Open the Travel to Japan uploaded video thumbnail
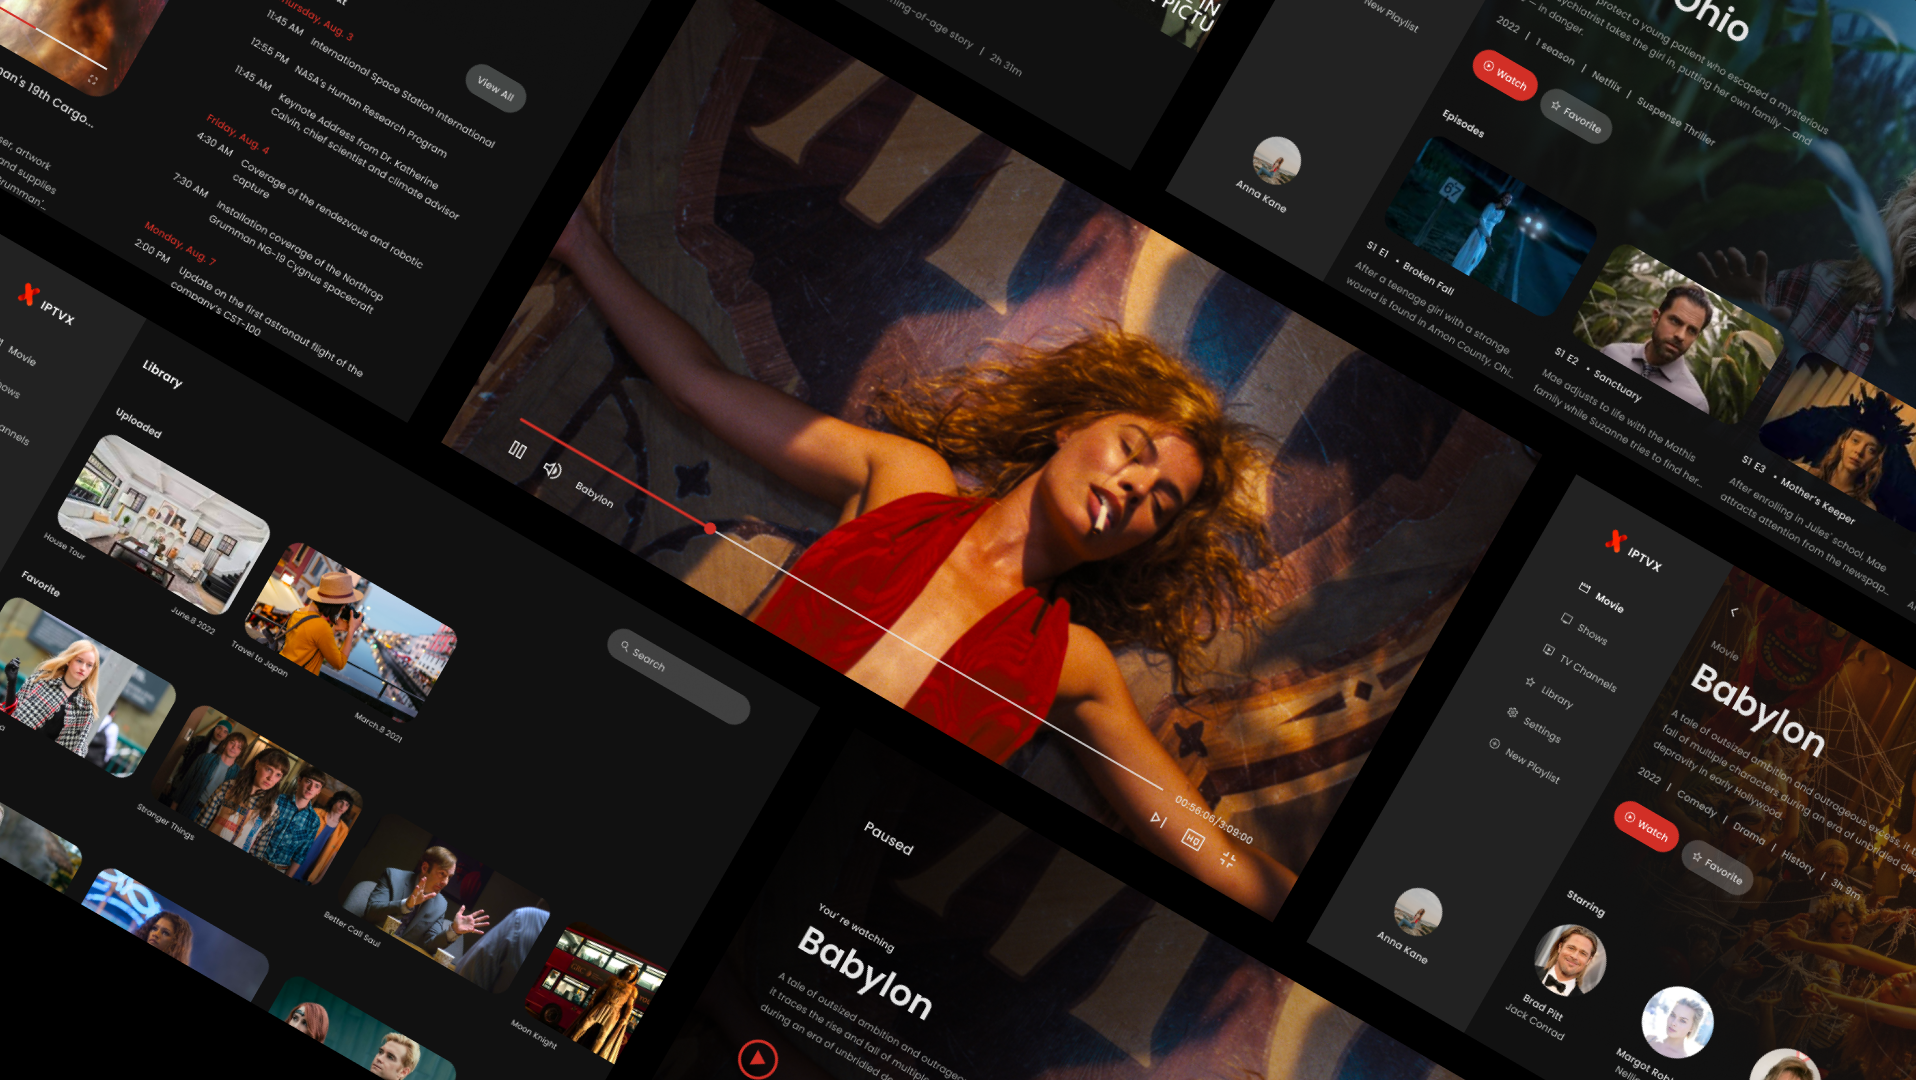This screenshot has width=1916, height=1080. pos(351,633)
